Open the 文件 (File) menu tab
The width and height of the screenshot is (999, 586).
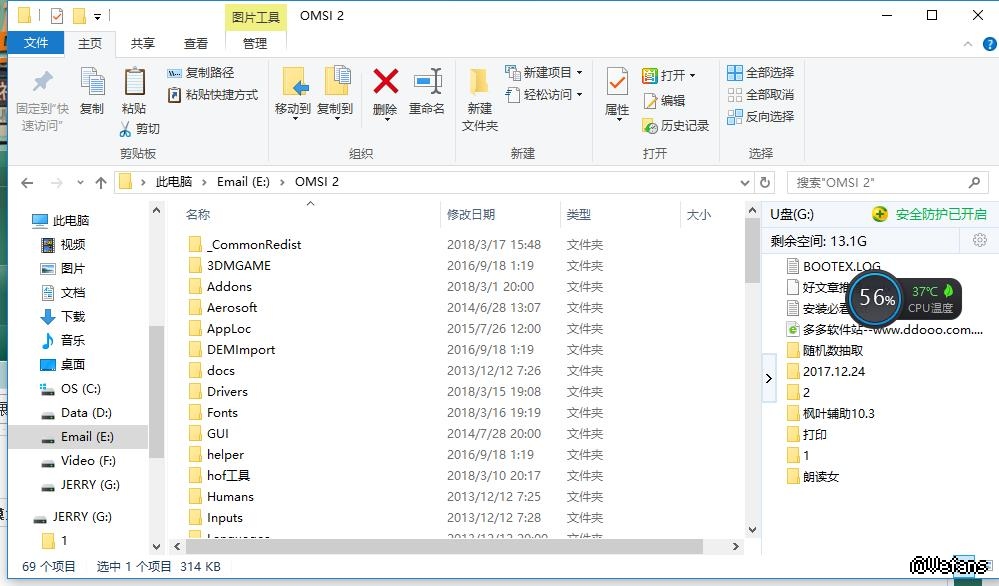[36, 43]
